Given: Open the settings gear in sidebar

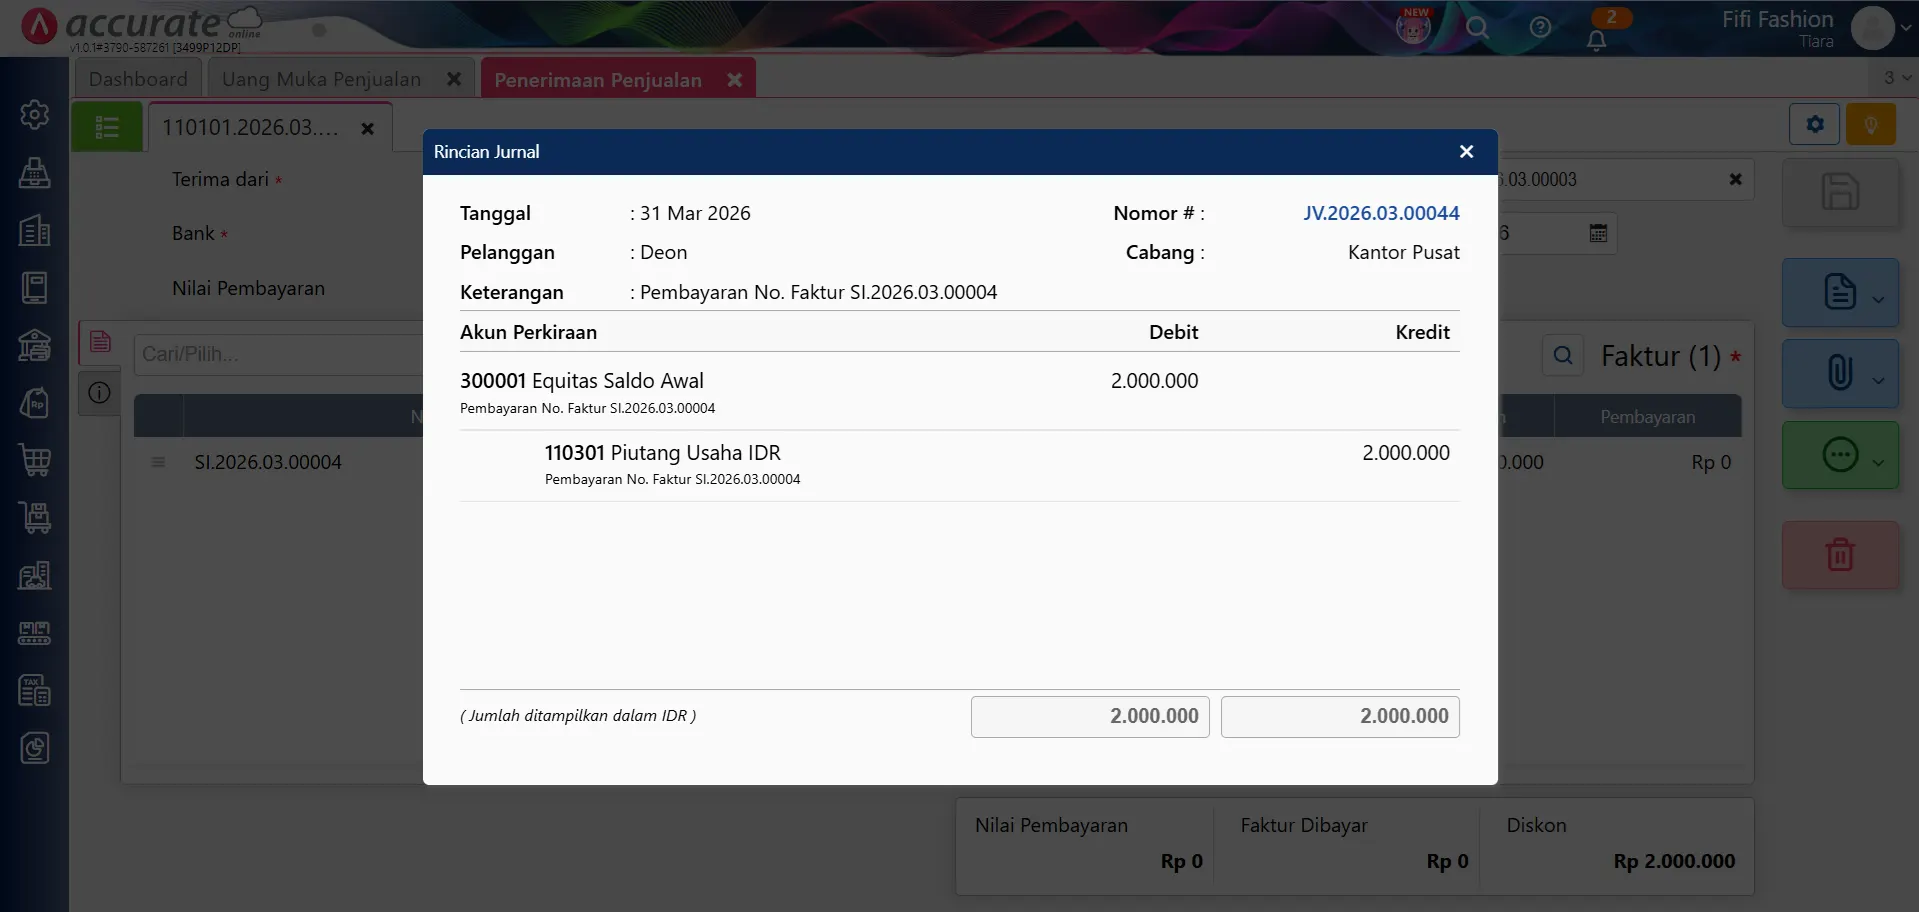Looking at the screenshot, I should tap(35, 115).
